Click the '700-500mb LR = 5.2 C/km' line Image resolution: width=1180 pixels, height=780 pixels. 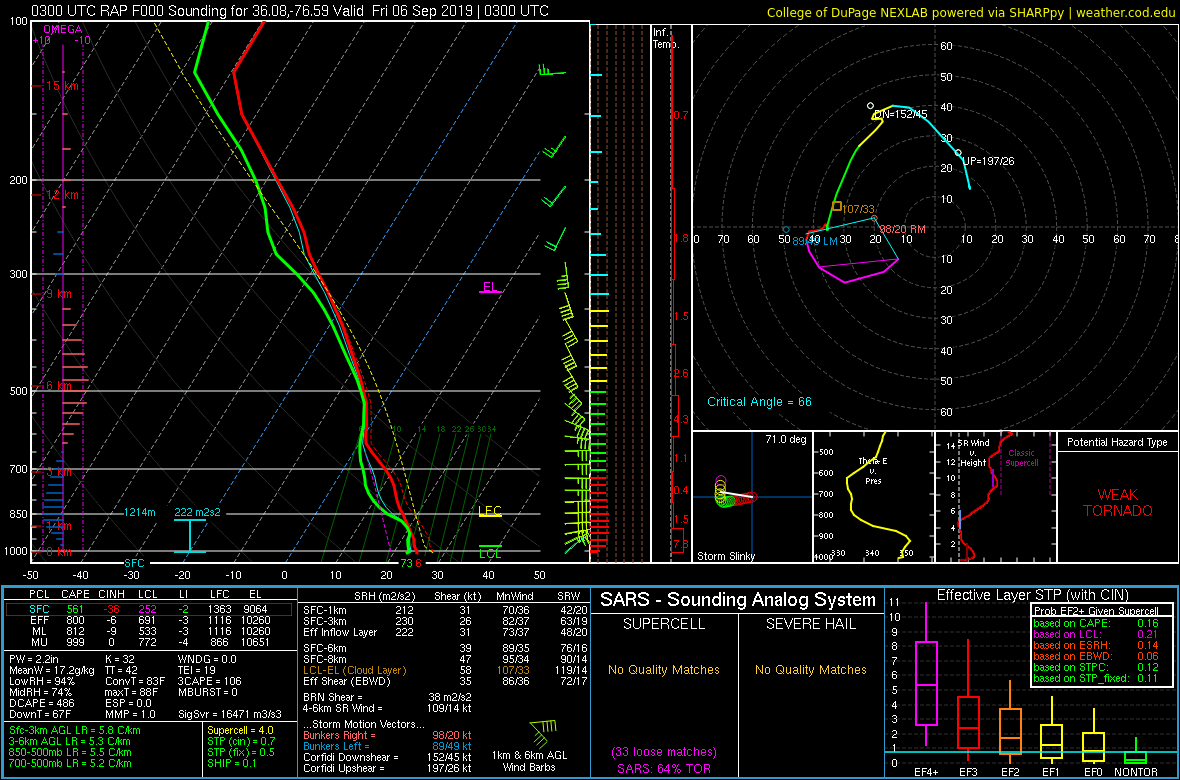point(72,763)
